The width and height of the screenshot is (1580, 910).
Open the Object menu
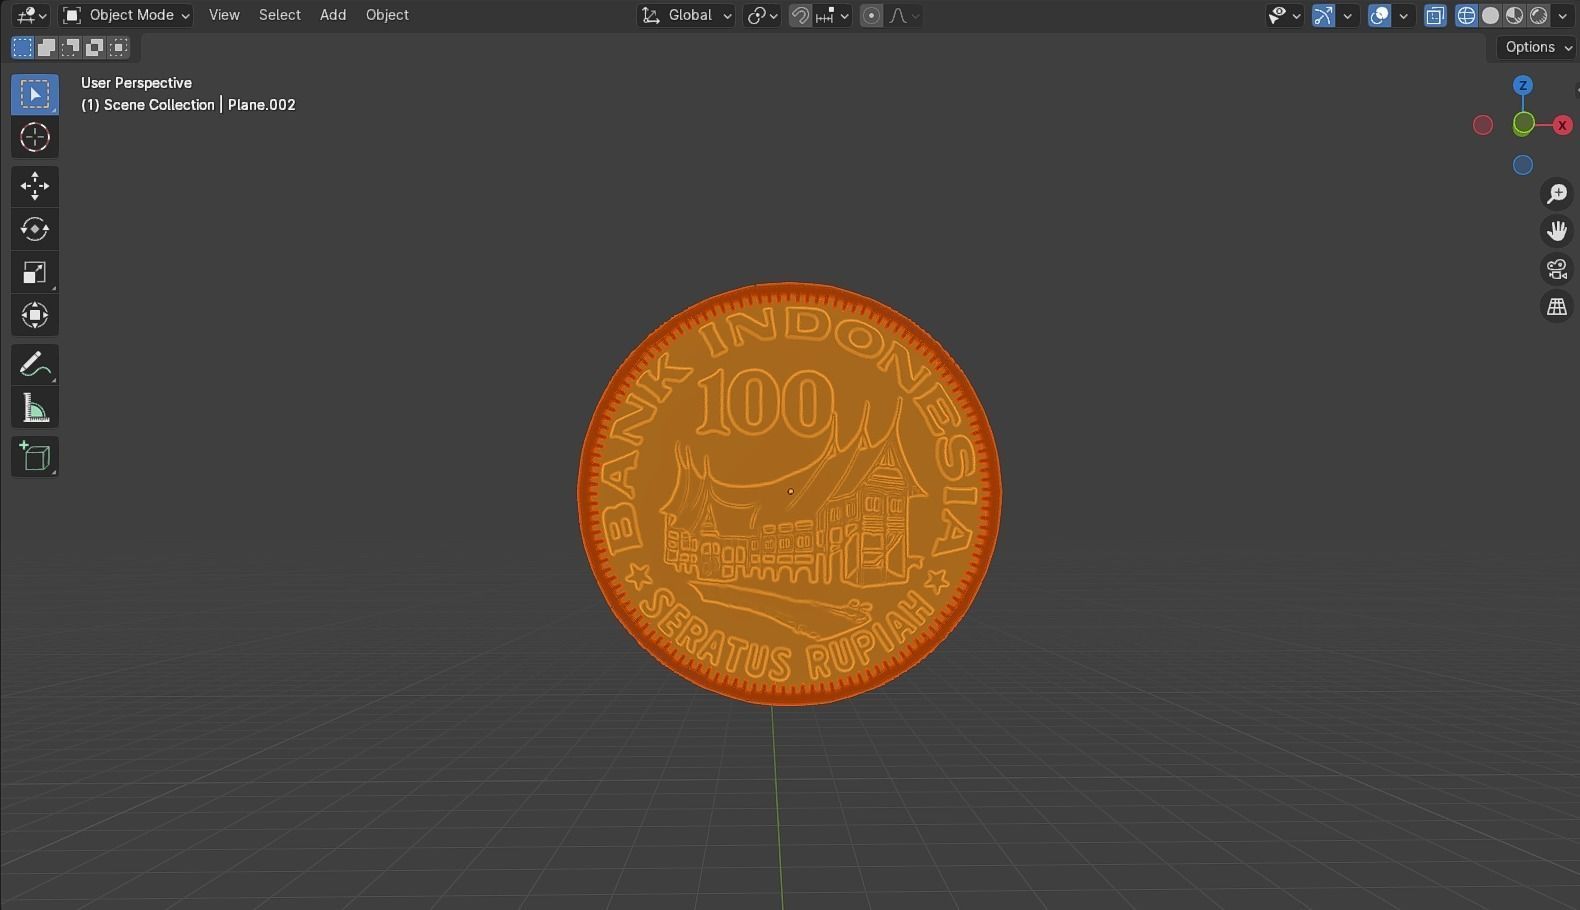point(387,15)
